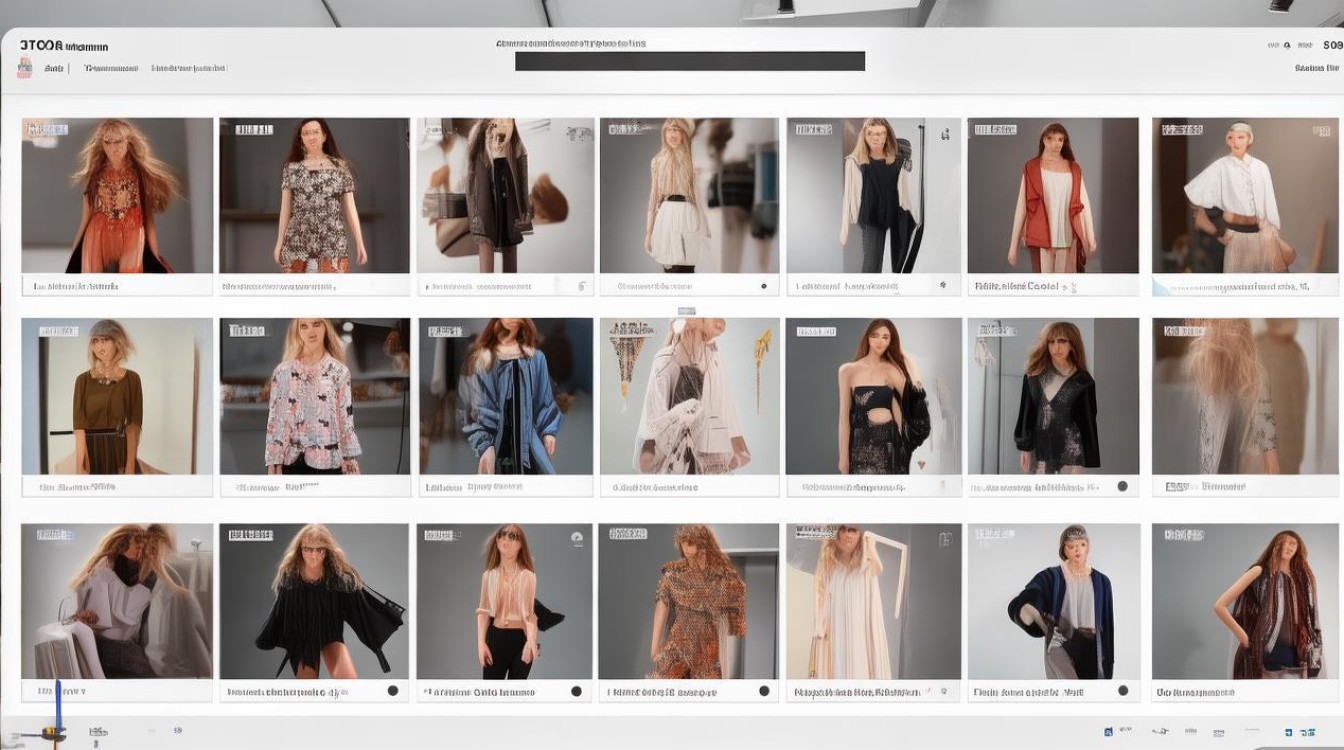Viewport: 1344px width, 750px height.
Task: Toggle the dark dot under the black lace top card
Action: [x=1122, y=486]
